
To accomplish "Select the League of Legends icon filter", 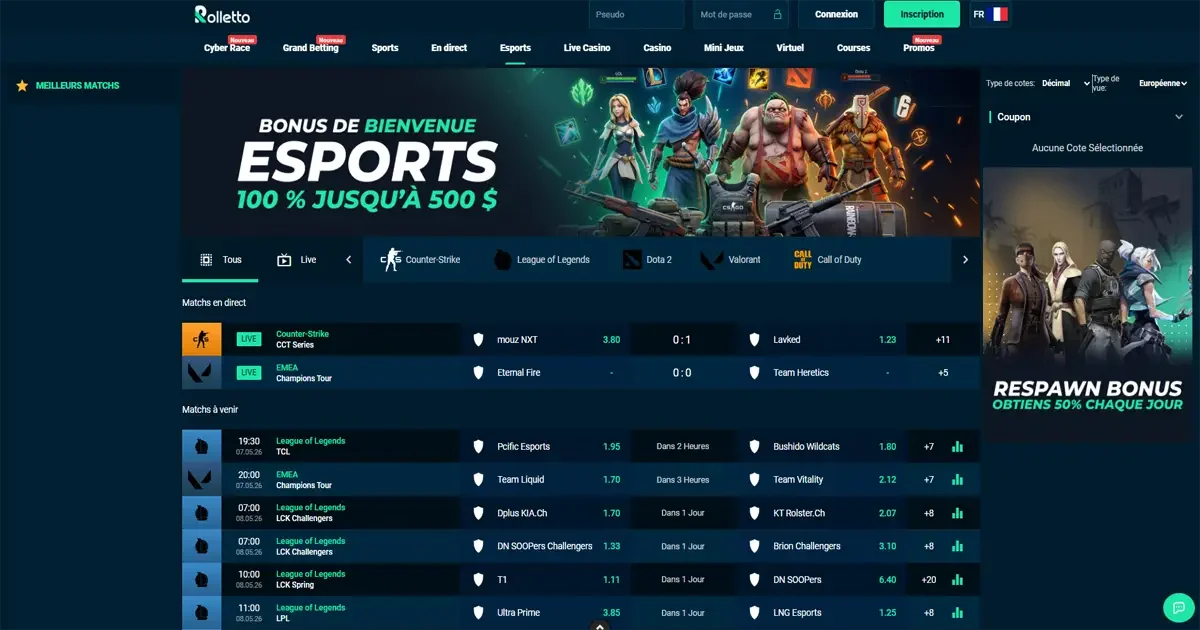I will tap(503, 260).
